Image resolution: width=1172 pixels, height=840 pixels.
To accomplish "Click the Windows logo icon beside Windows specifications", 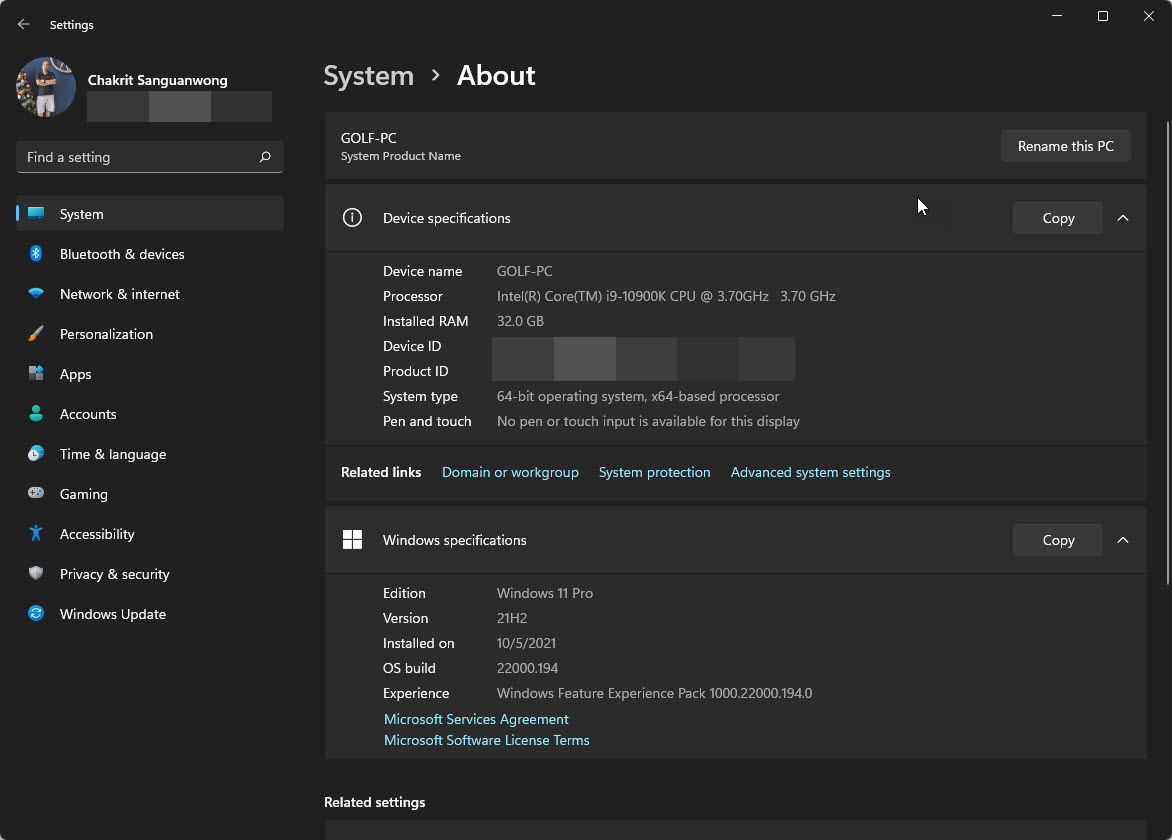I will click(x=352, y=540).
